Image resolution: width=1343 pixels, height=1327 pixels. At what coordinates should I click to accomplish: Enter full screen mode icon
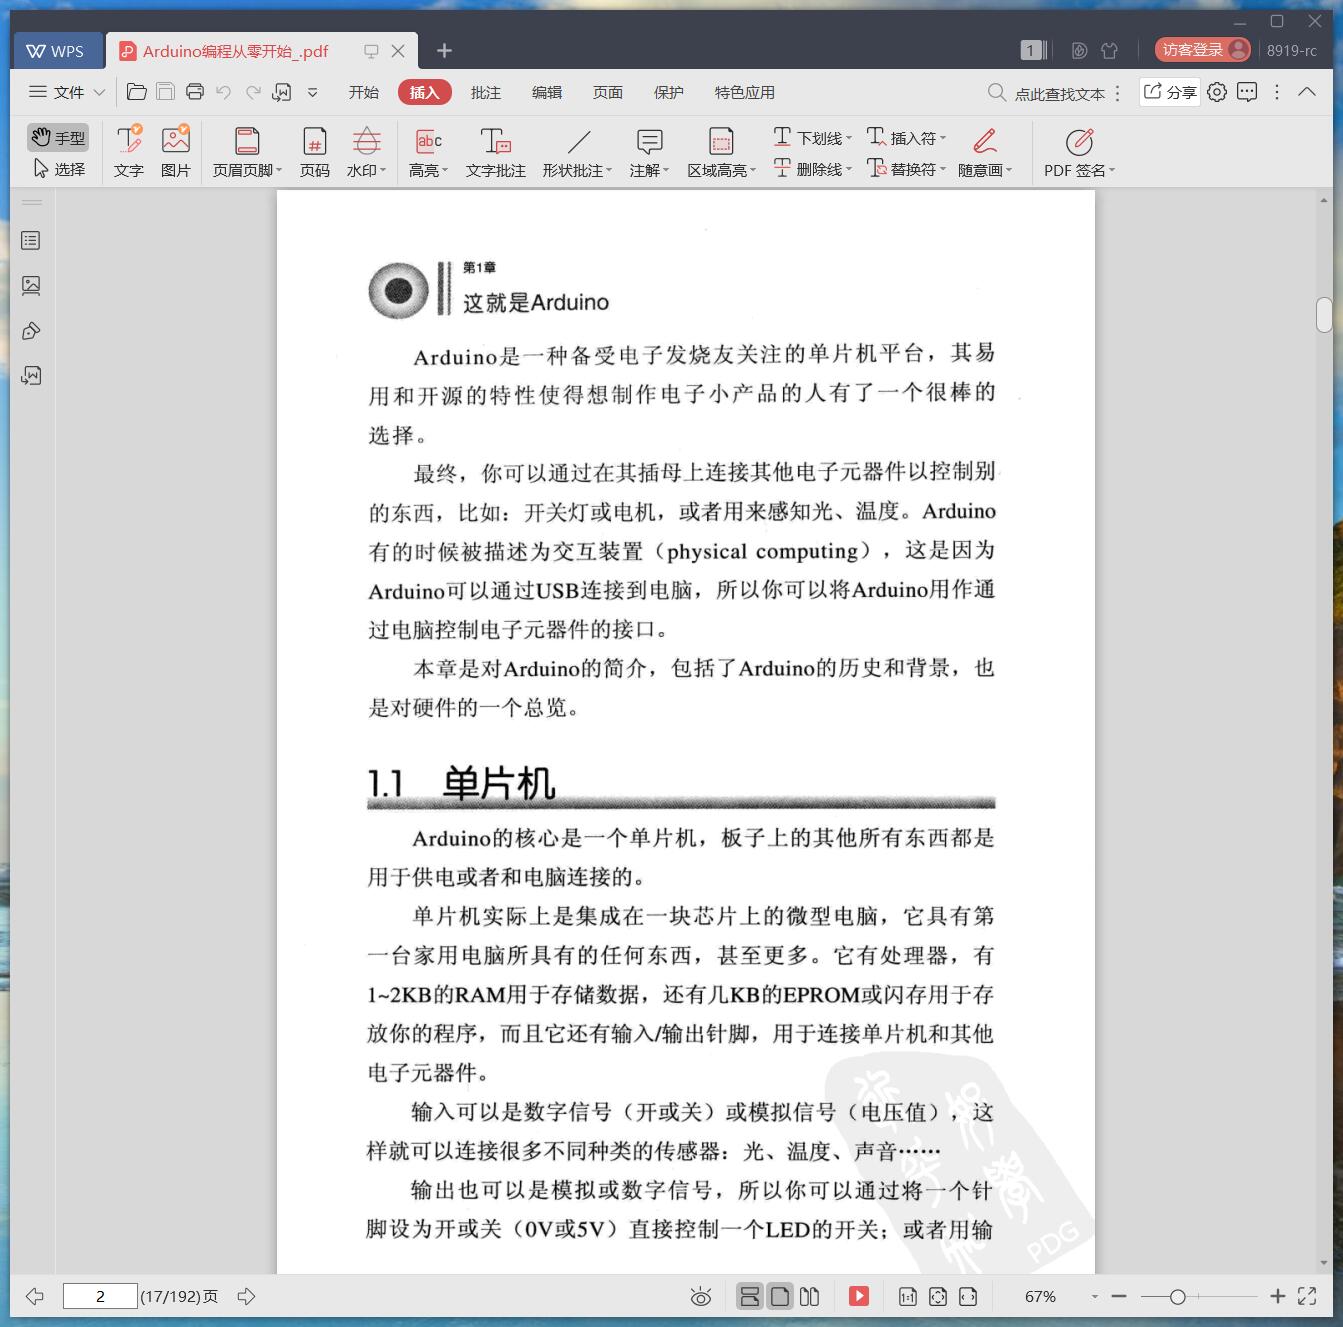[x=1307, y=1296]
